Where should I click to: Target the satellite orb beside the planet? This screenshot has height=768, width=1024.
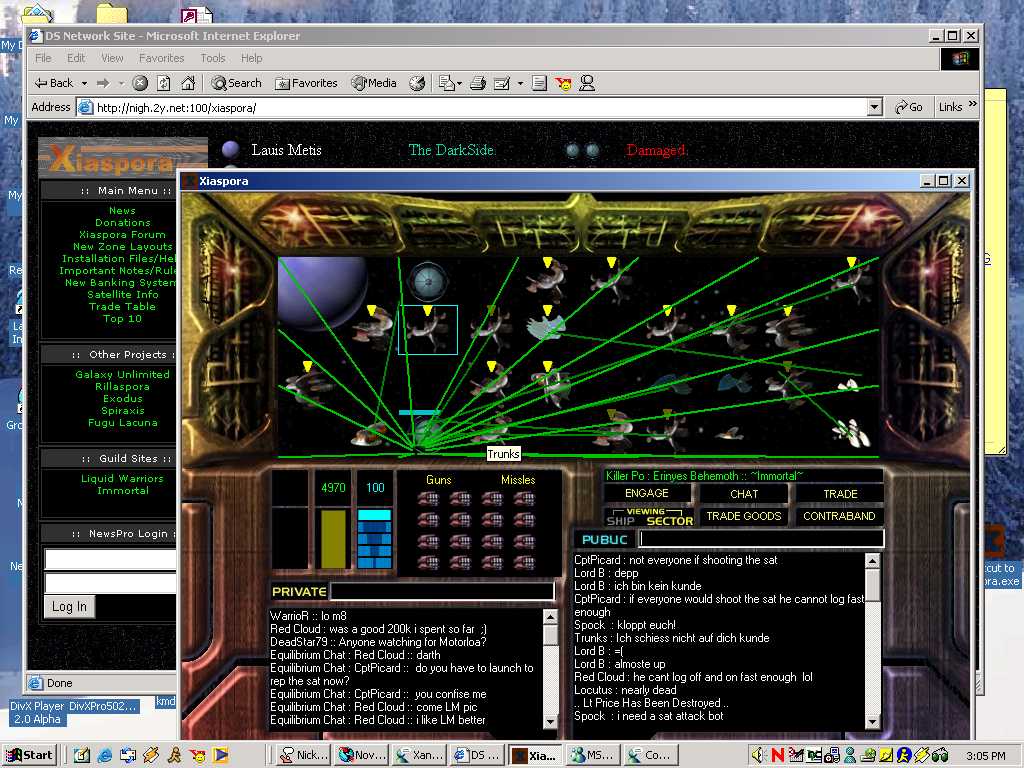click(x=427, y=280)
